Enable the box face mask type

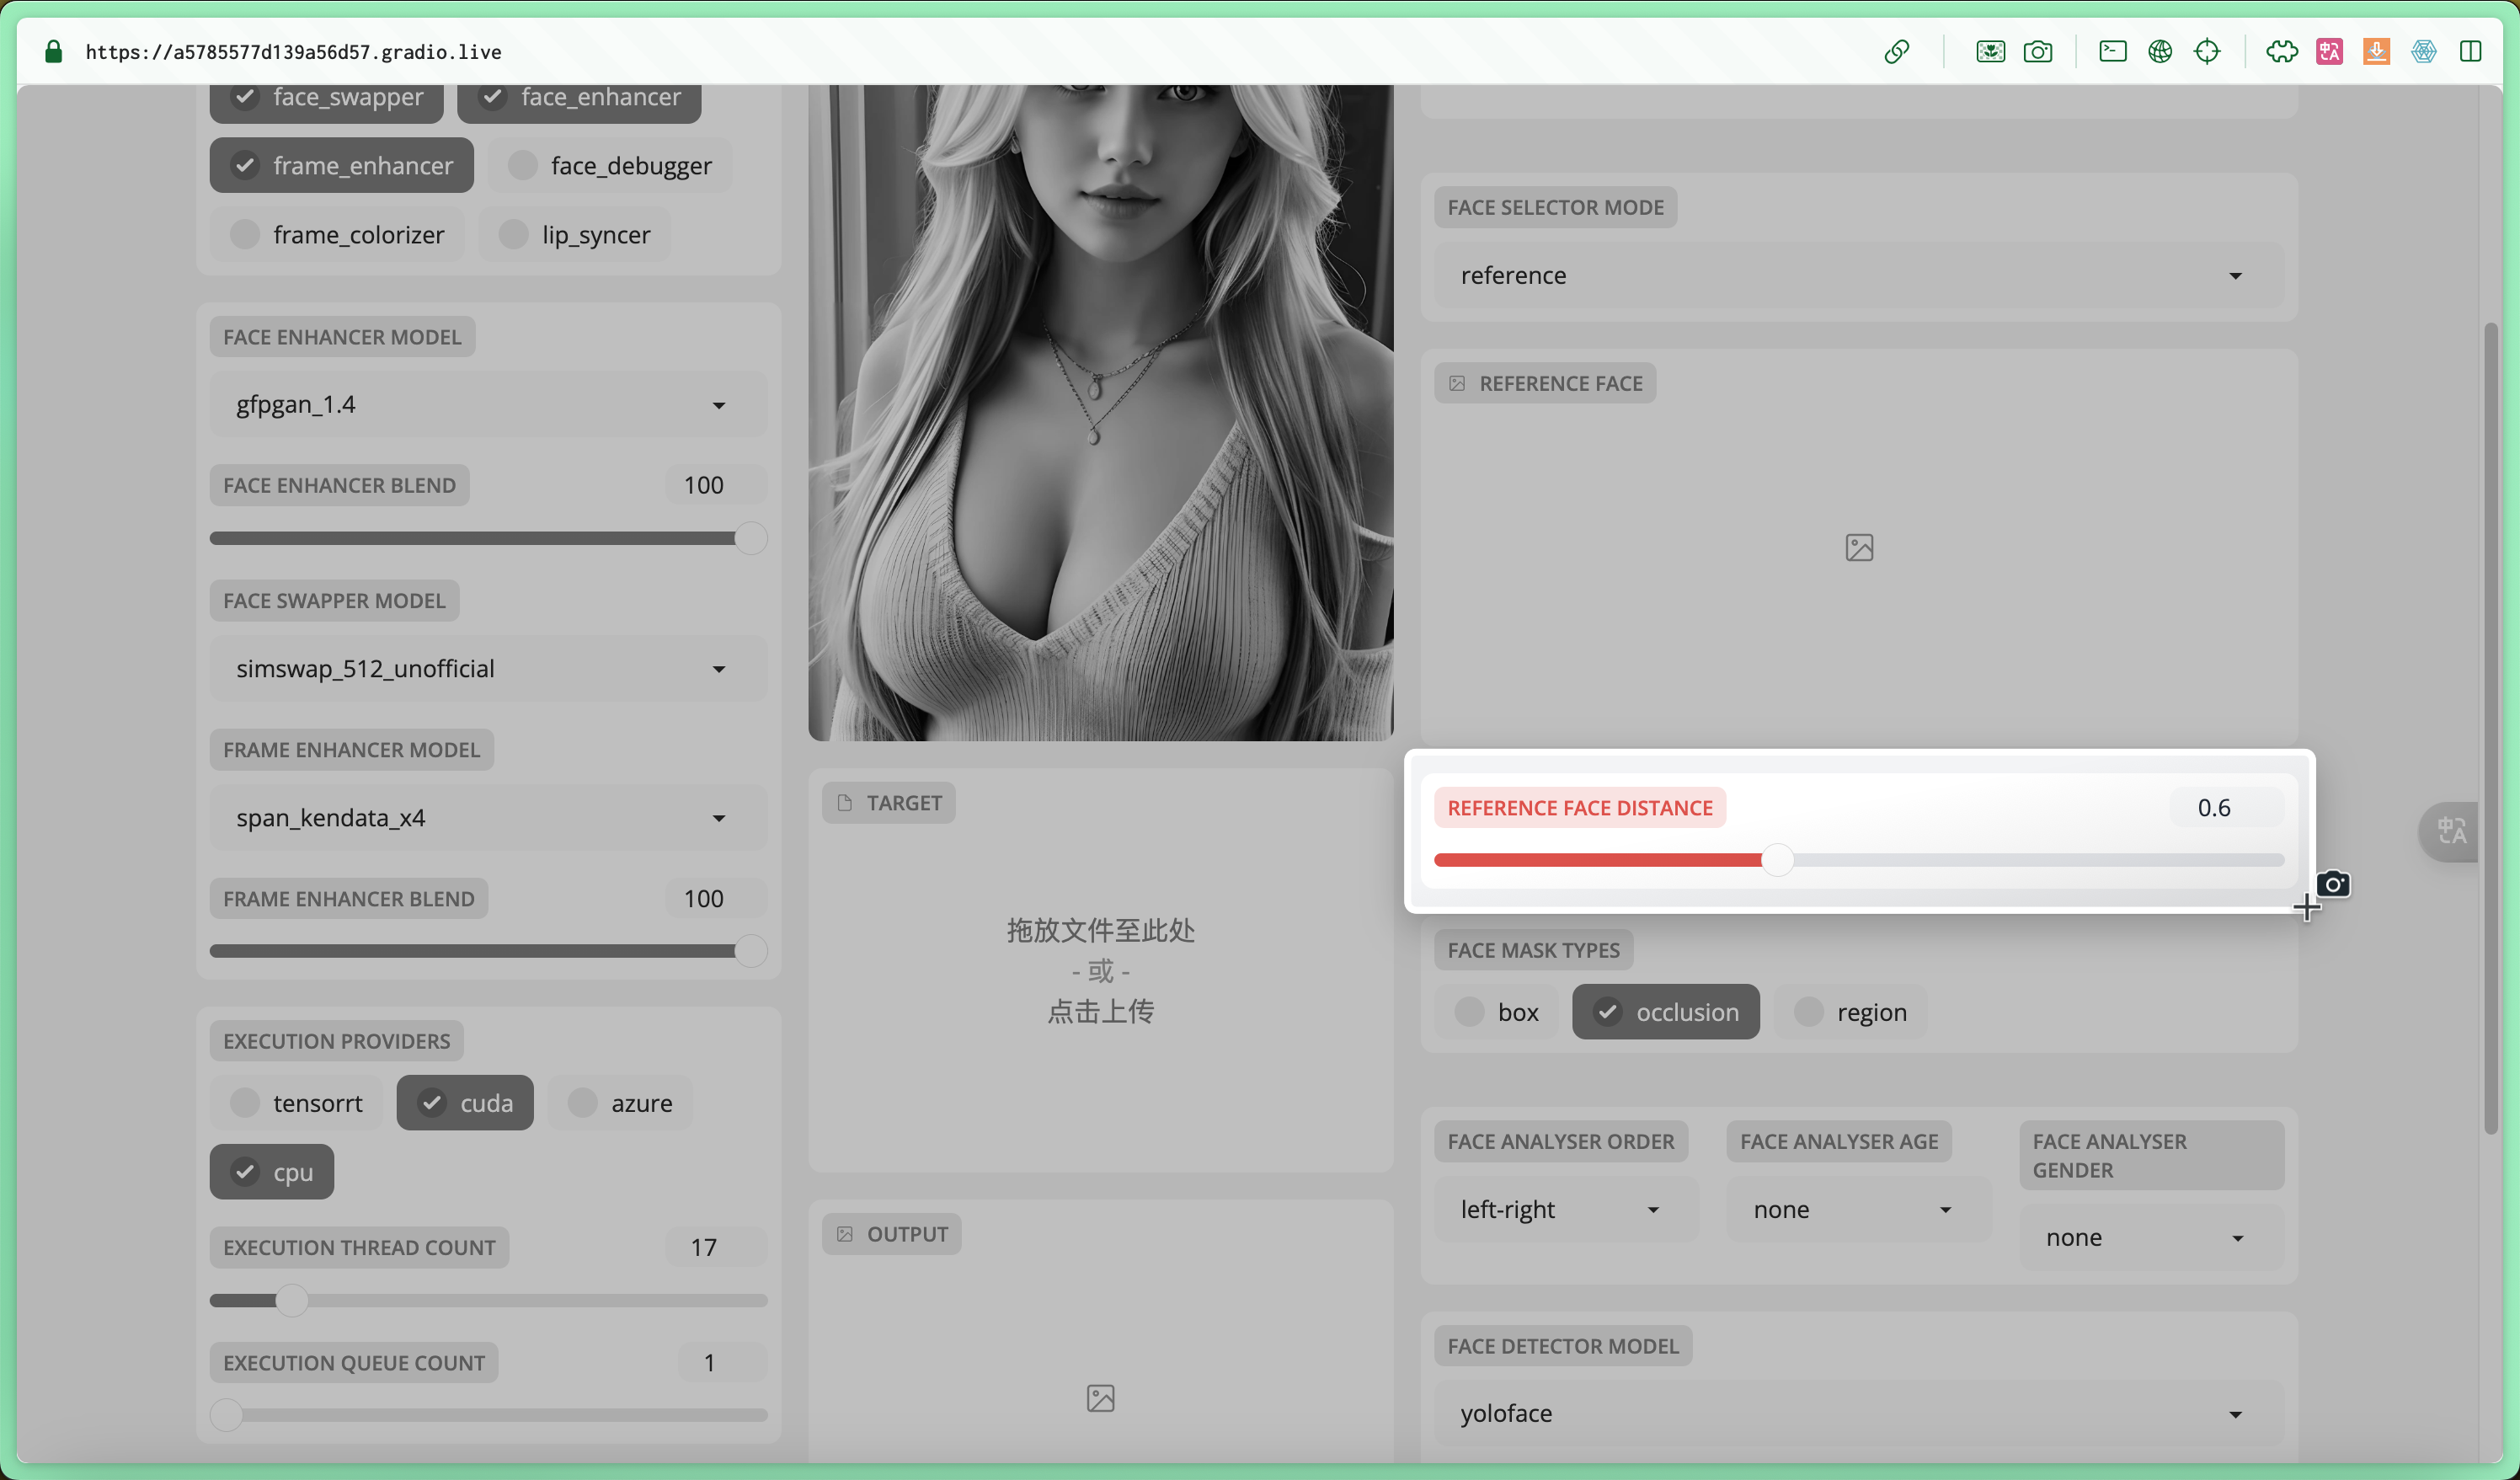(1496, 1012)
